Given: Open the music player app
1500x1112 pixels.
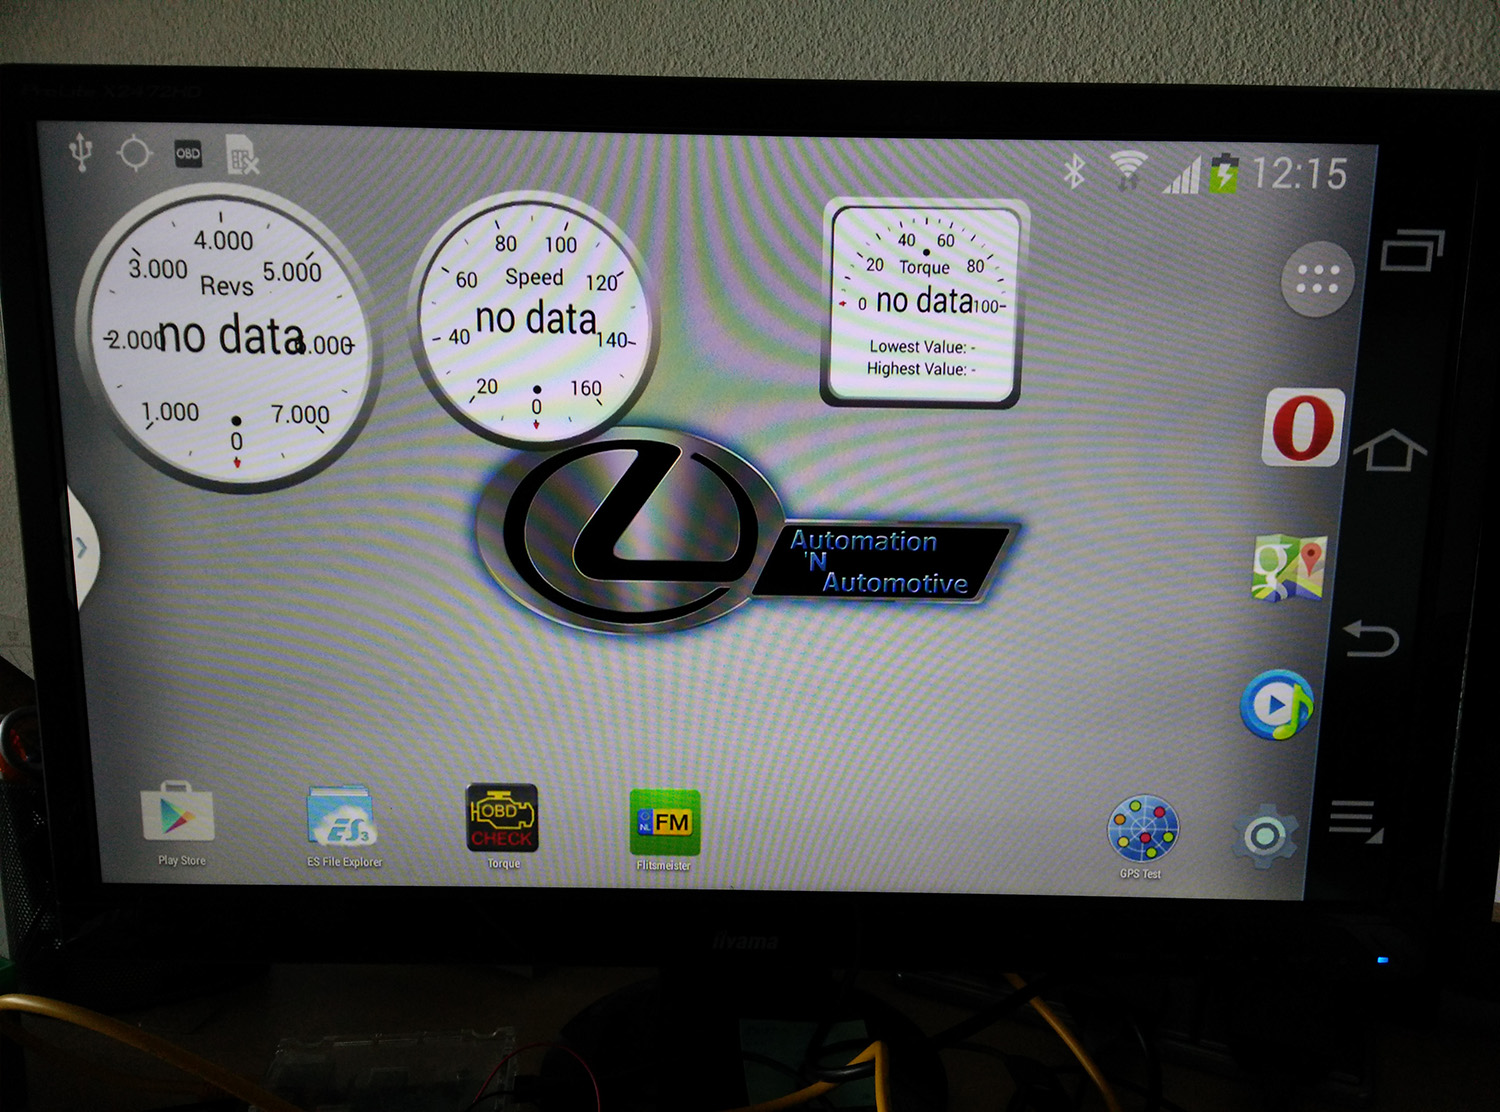Looking at the screenshot, I should (1276, 705).
